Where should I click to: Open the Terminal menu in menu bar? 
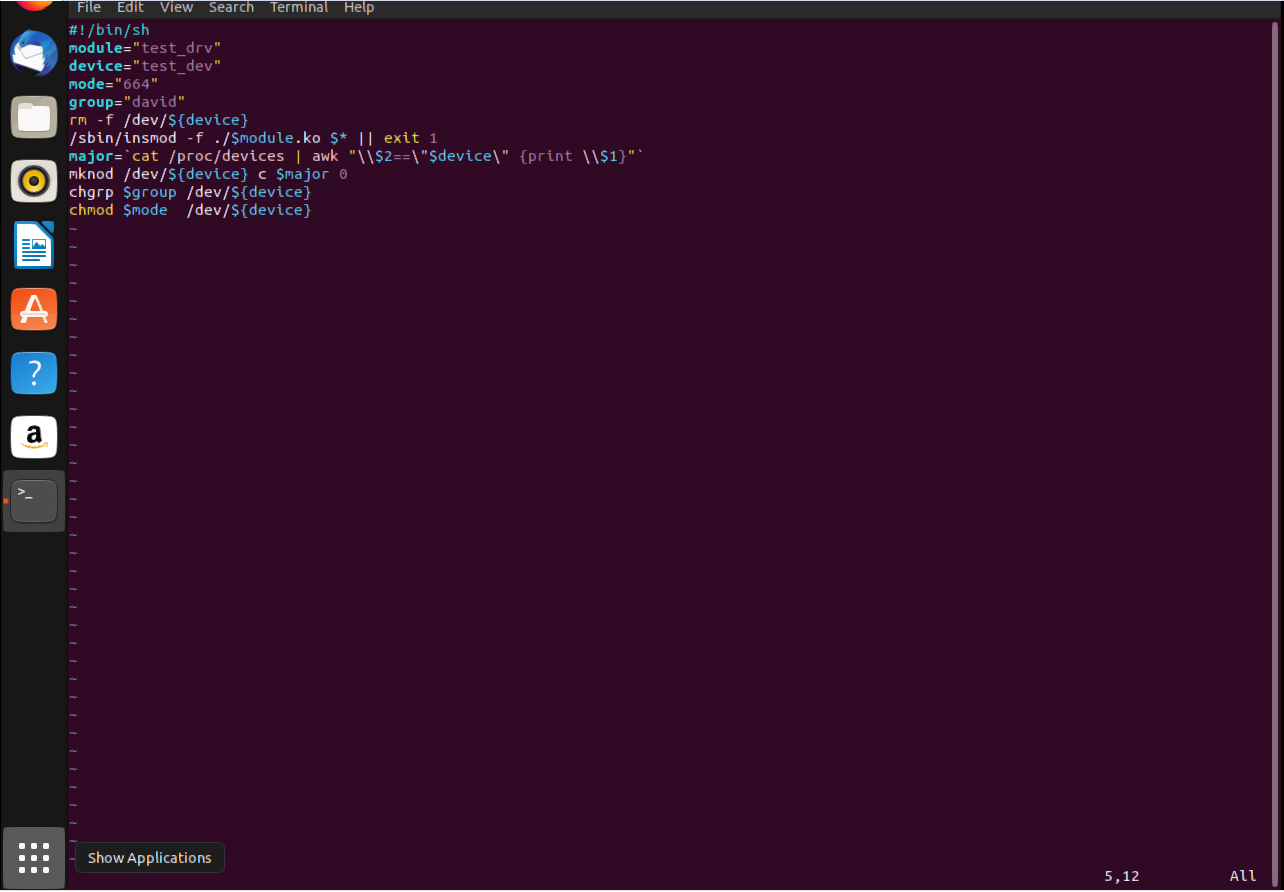coord(298,8)
